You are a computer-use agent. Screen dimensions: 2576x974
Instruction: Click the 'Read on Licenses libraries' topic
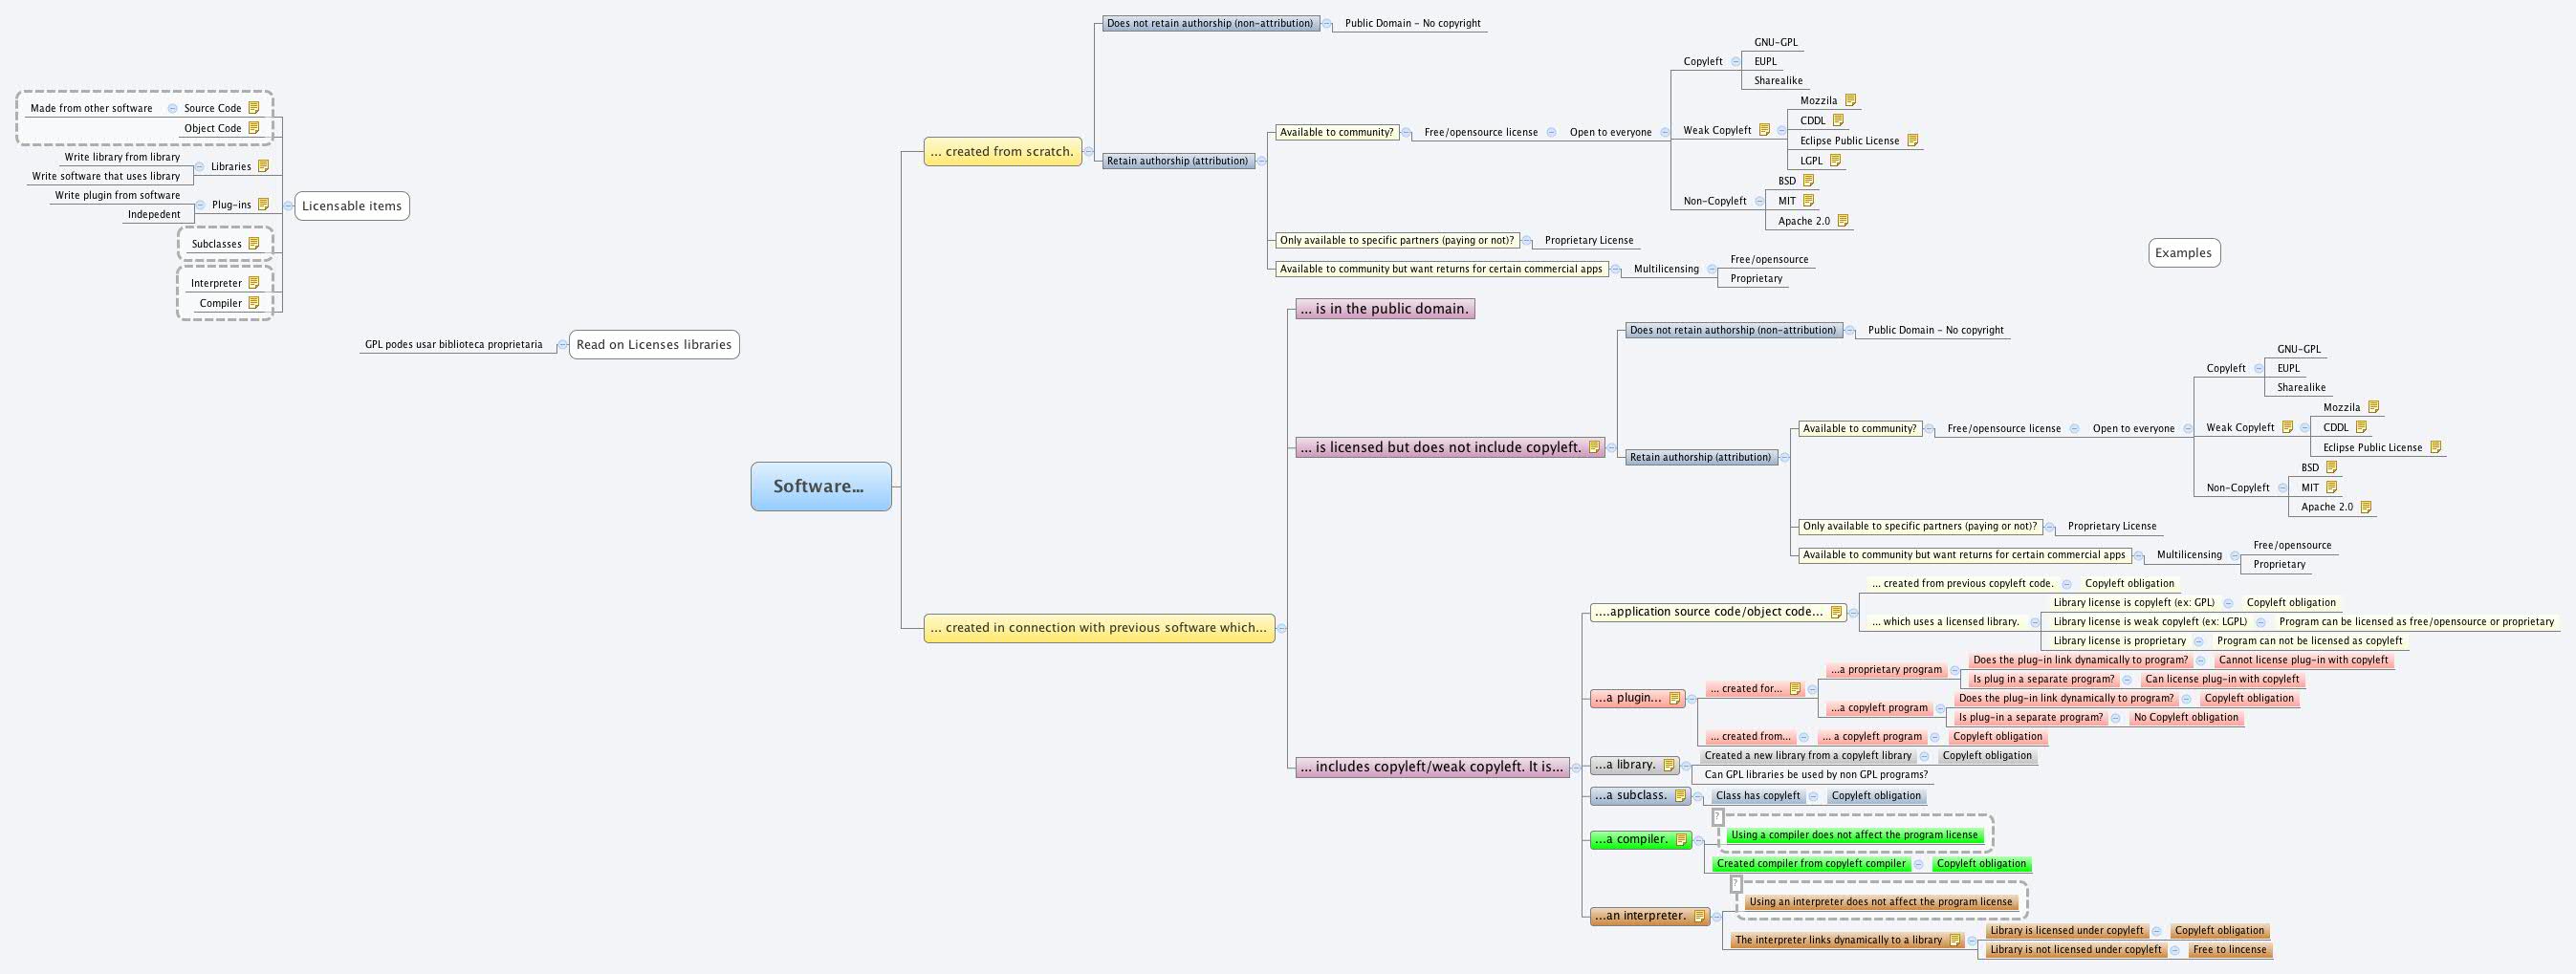(x=653, y=344)
